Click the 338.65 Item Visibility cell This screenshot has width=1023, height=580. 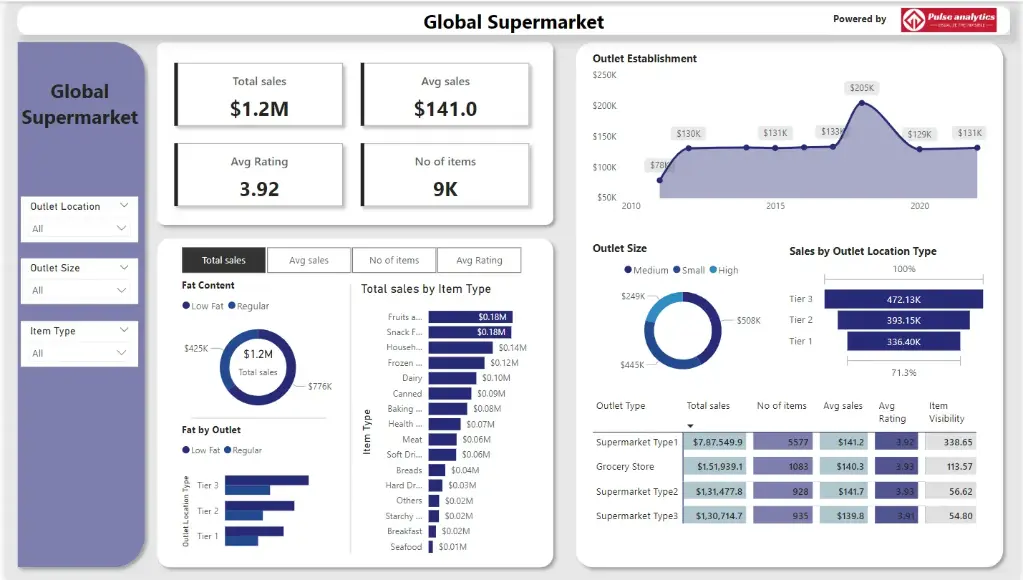tap(951, 442)
